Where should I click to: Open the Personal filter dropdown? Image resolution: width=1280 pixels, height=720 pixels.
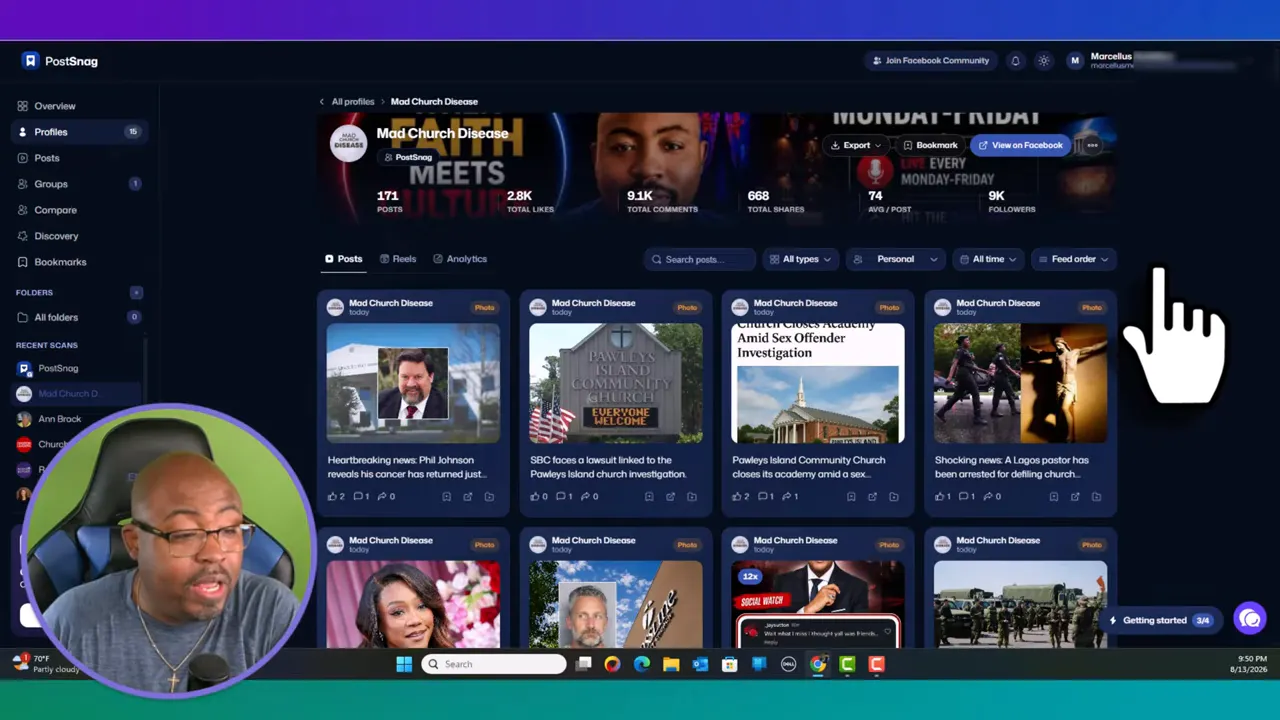coord(895,259)
